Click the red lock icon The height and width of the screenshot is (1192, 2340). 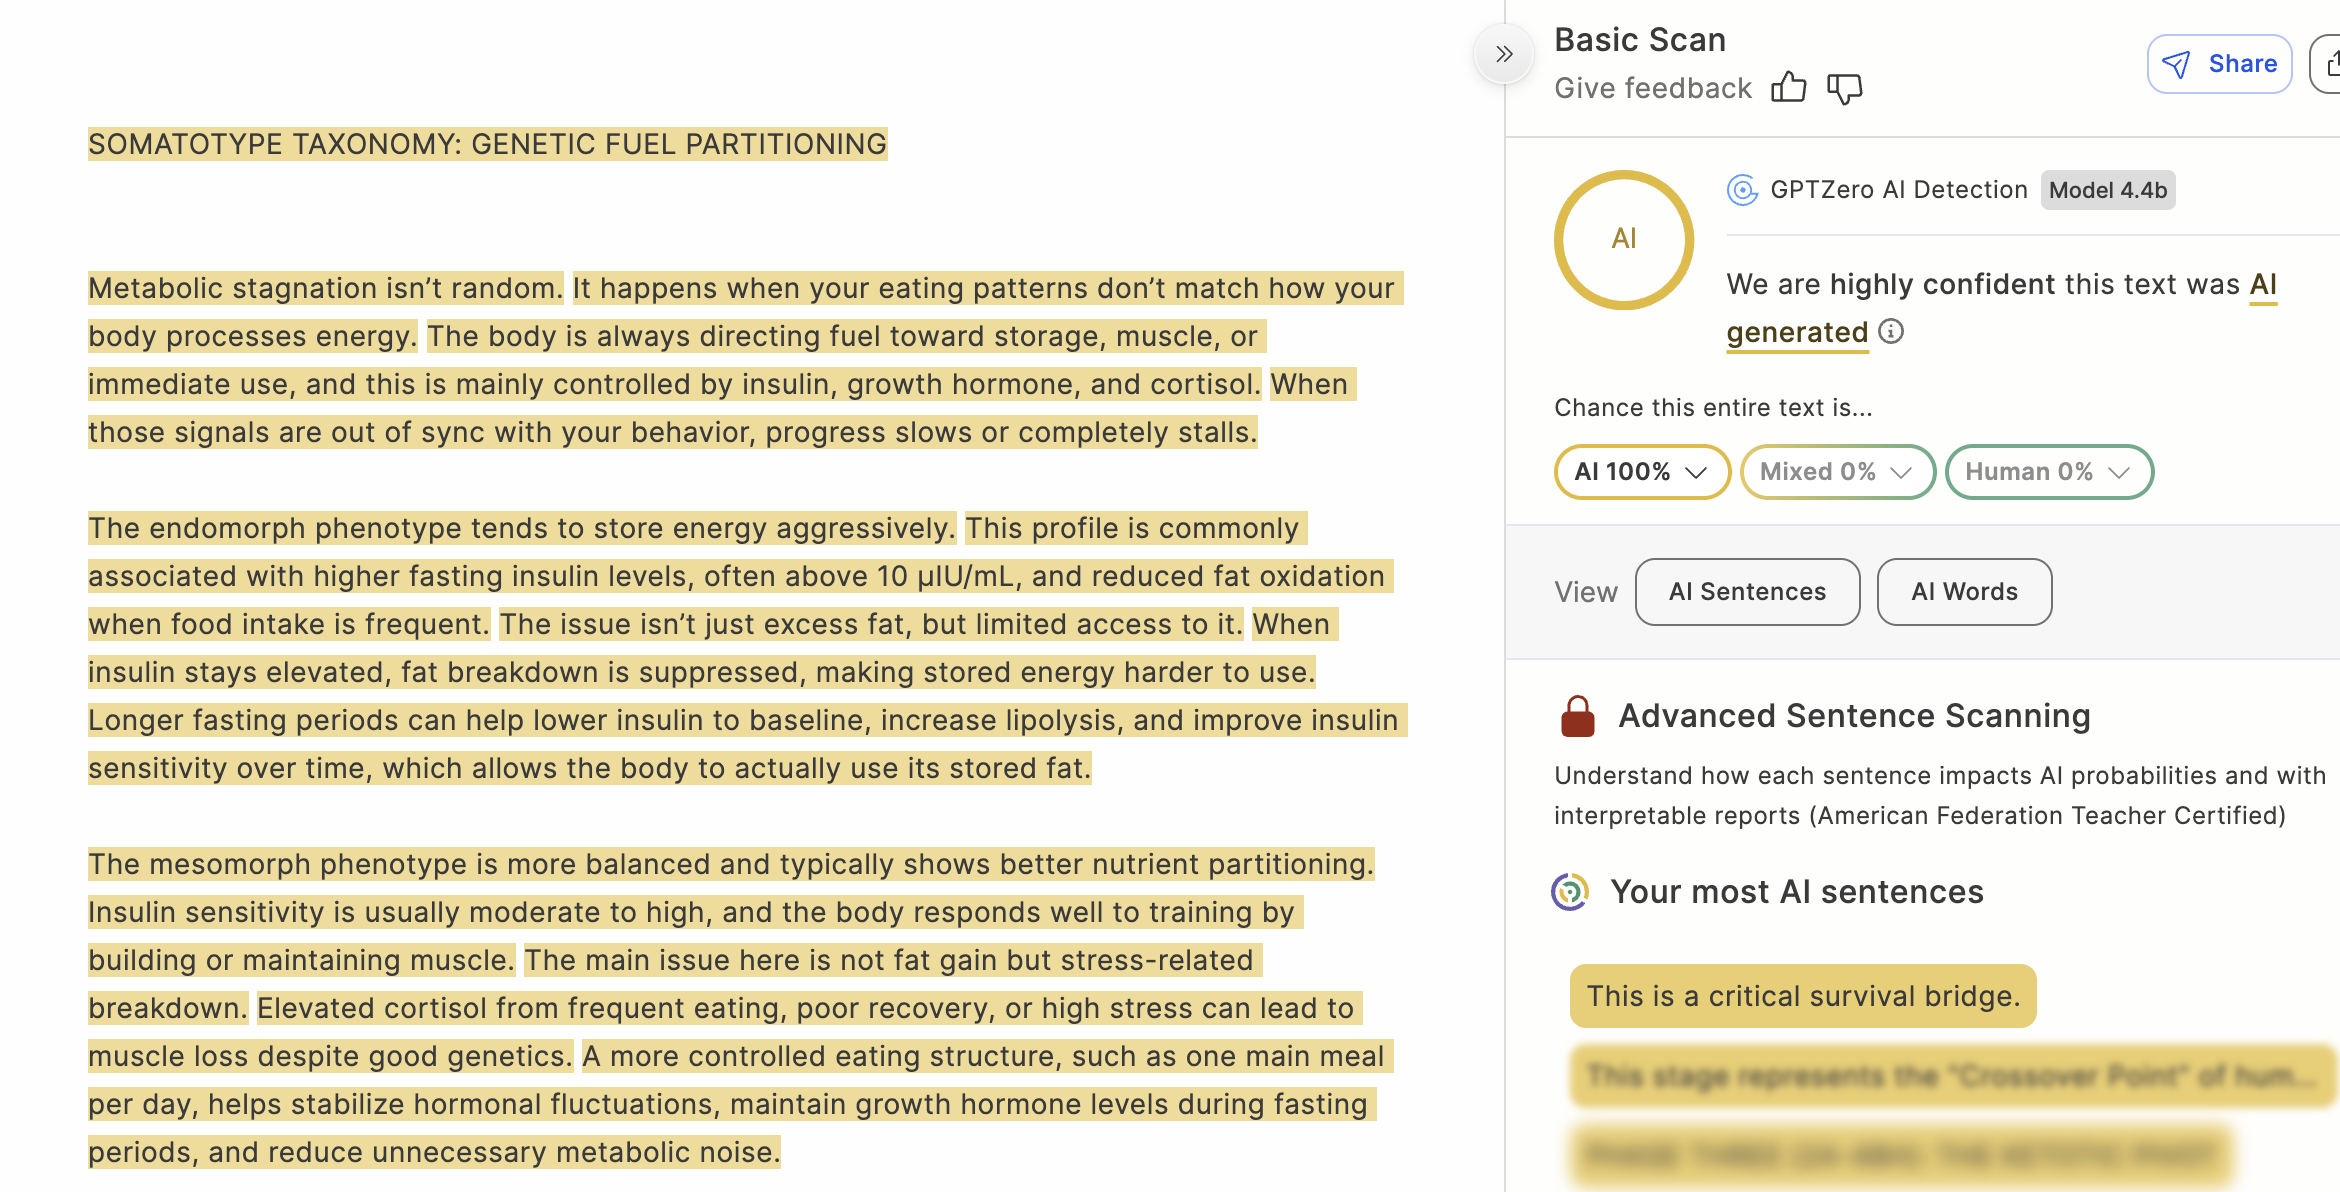(1577, 716)
